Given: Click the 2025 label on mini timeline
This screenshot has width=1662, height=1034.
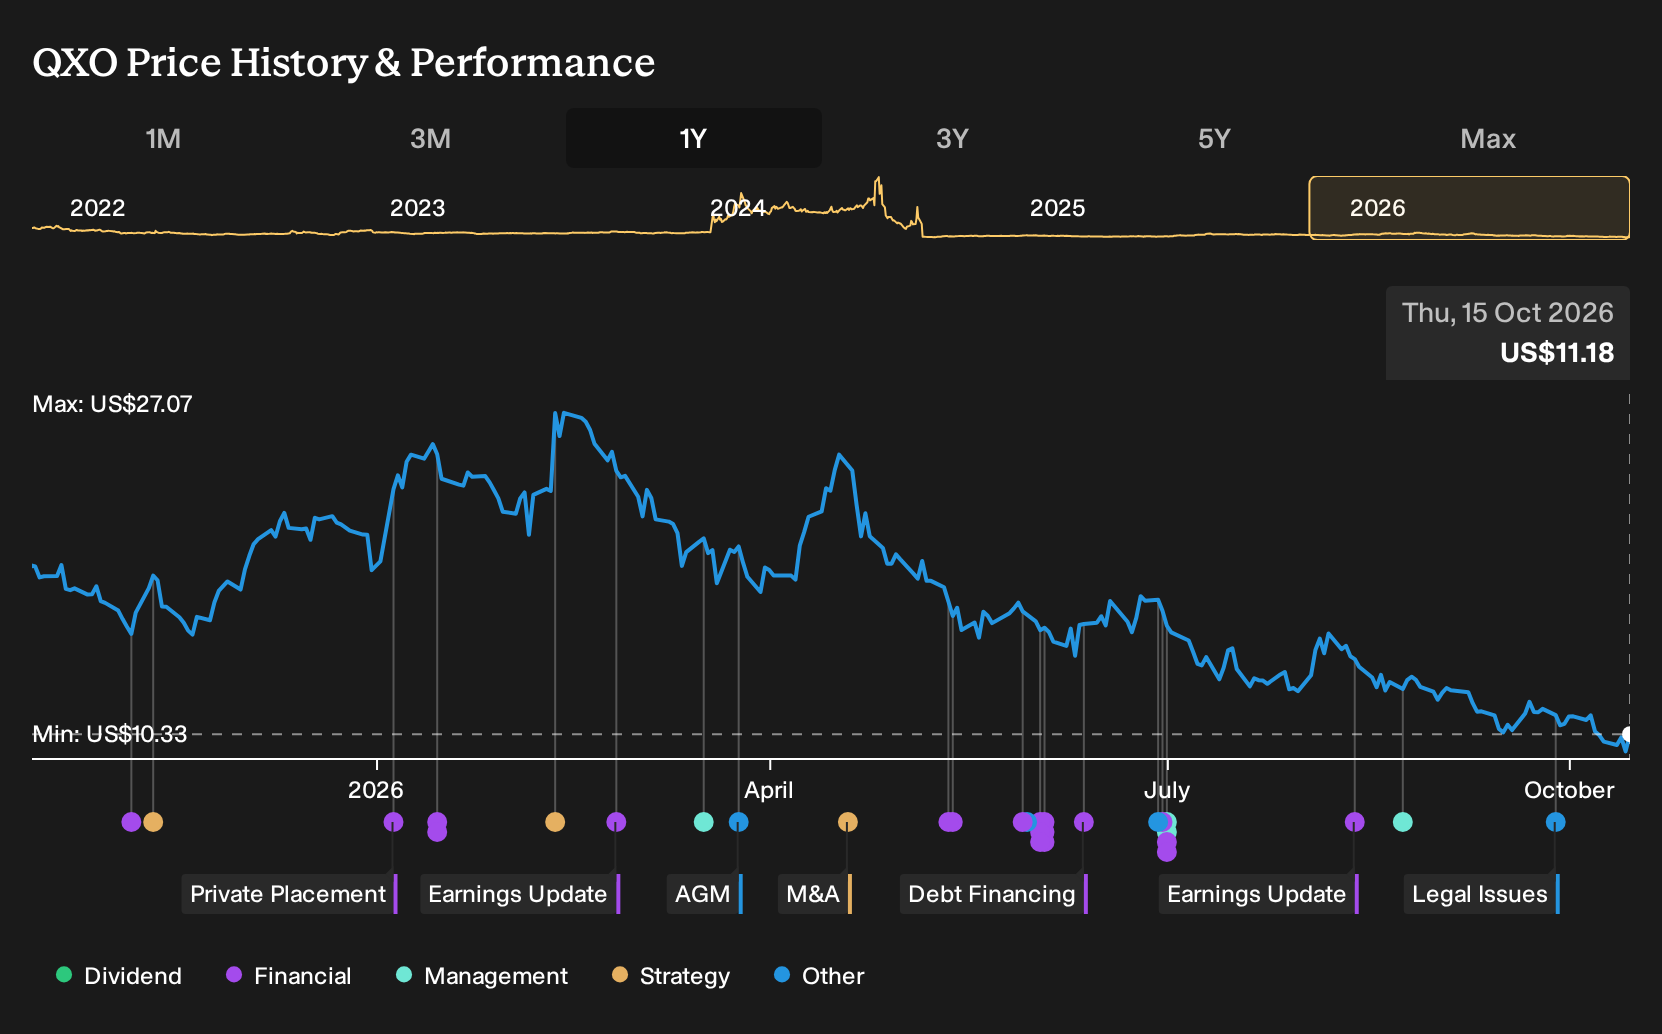Looking at the screenshot, I should click(1057, 208).
